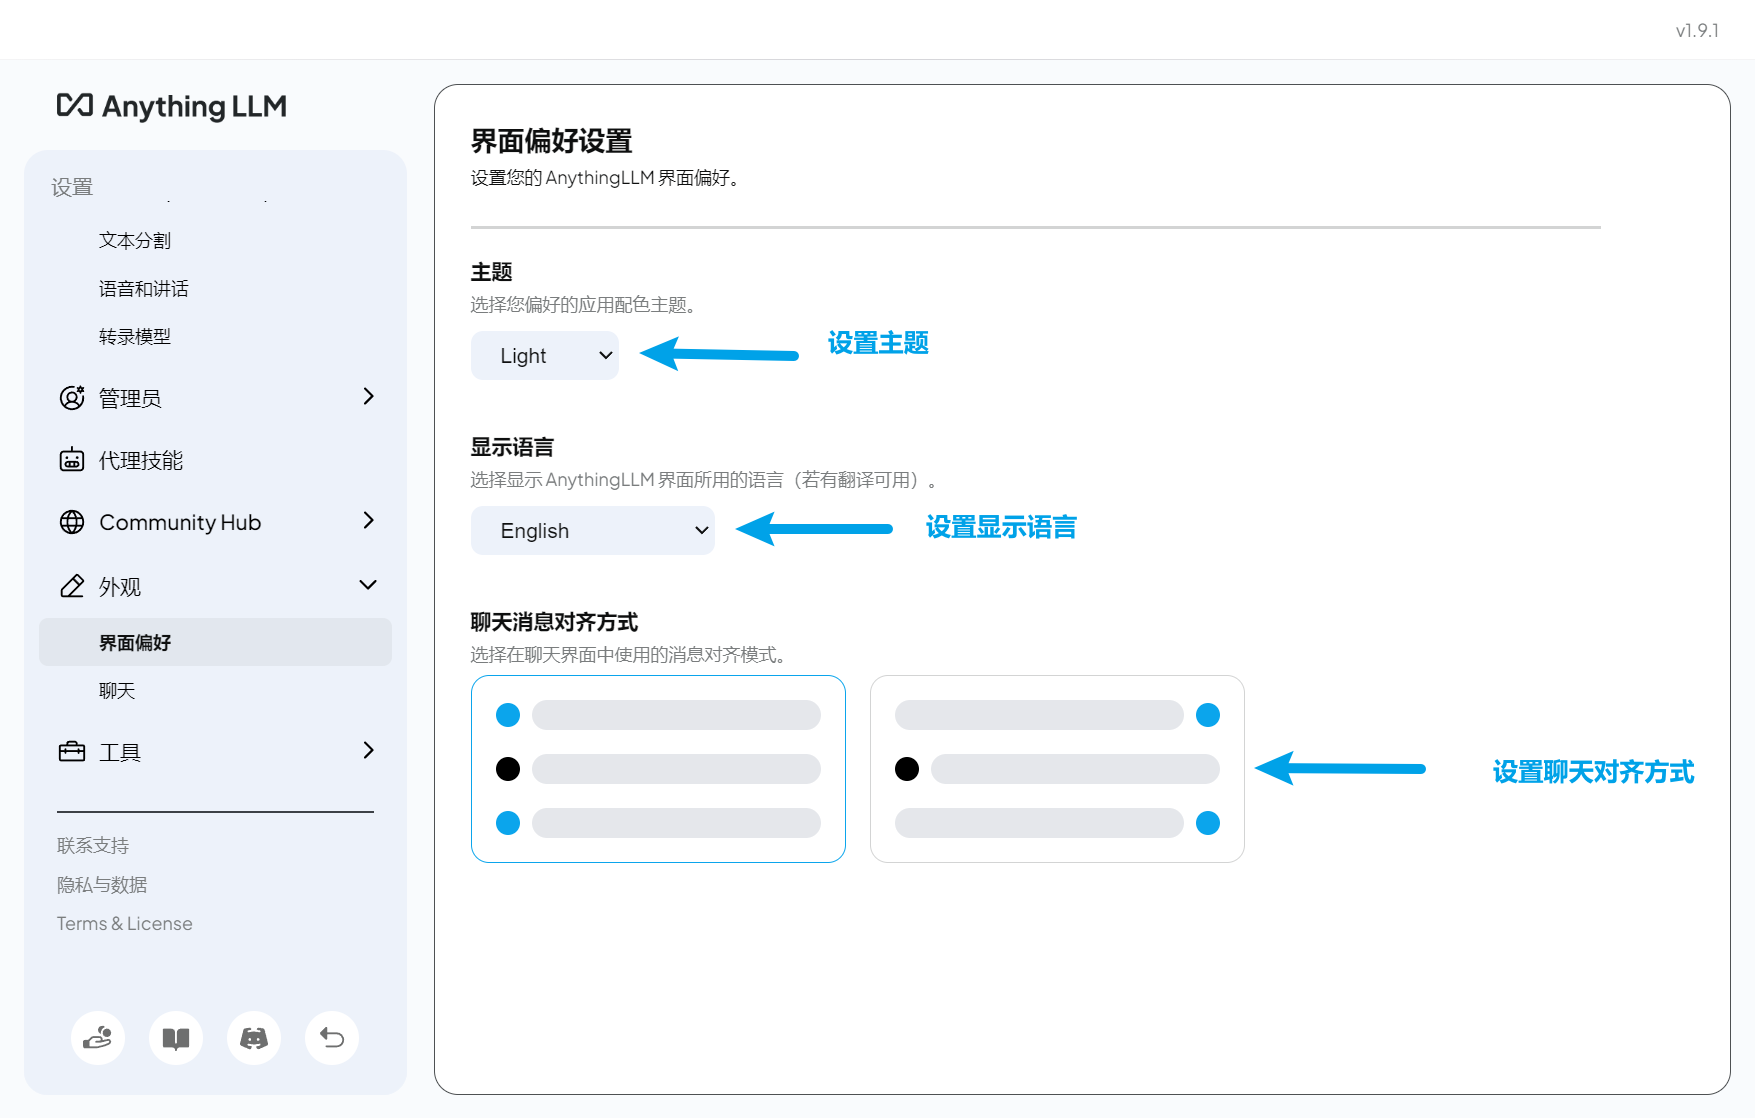Click the back arrow icon button
Viewport: 1755px width, 1118px height.
332,1038
